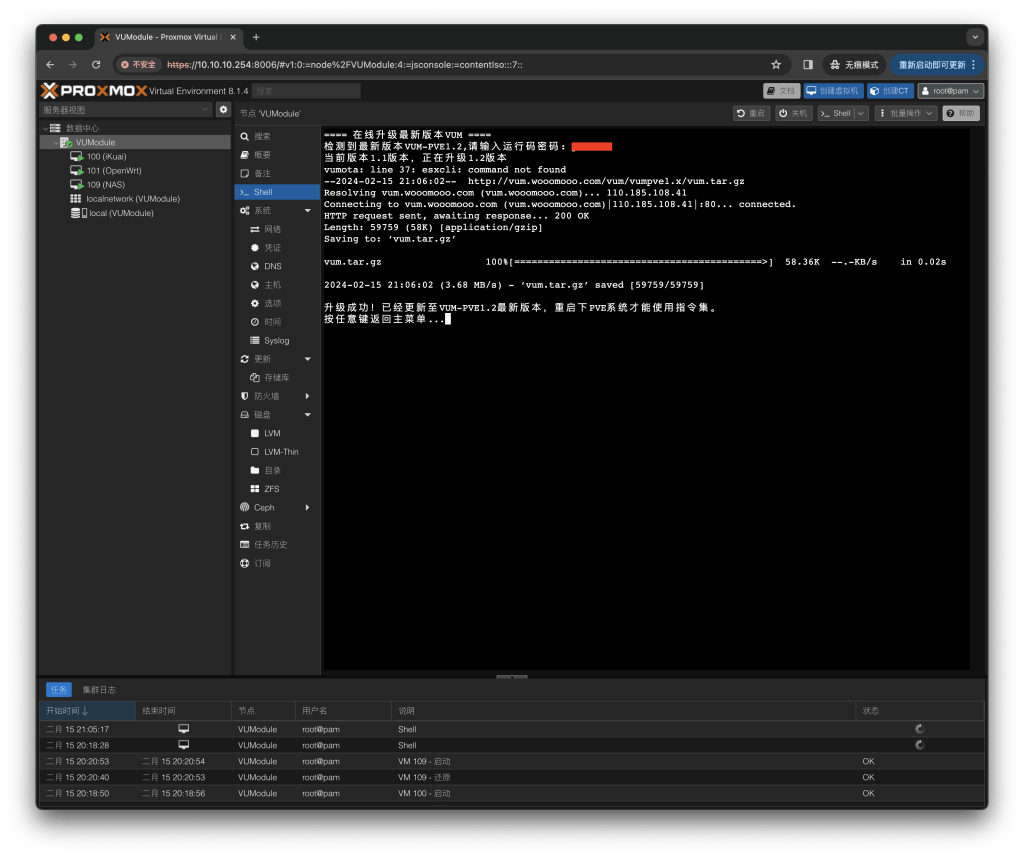
Task: Switch to the 集群日志 cluster log tab
Action: [99, 690]
